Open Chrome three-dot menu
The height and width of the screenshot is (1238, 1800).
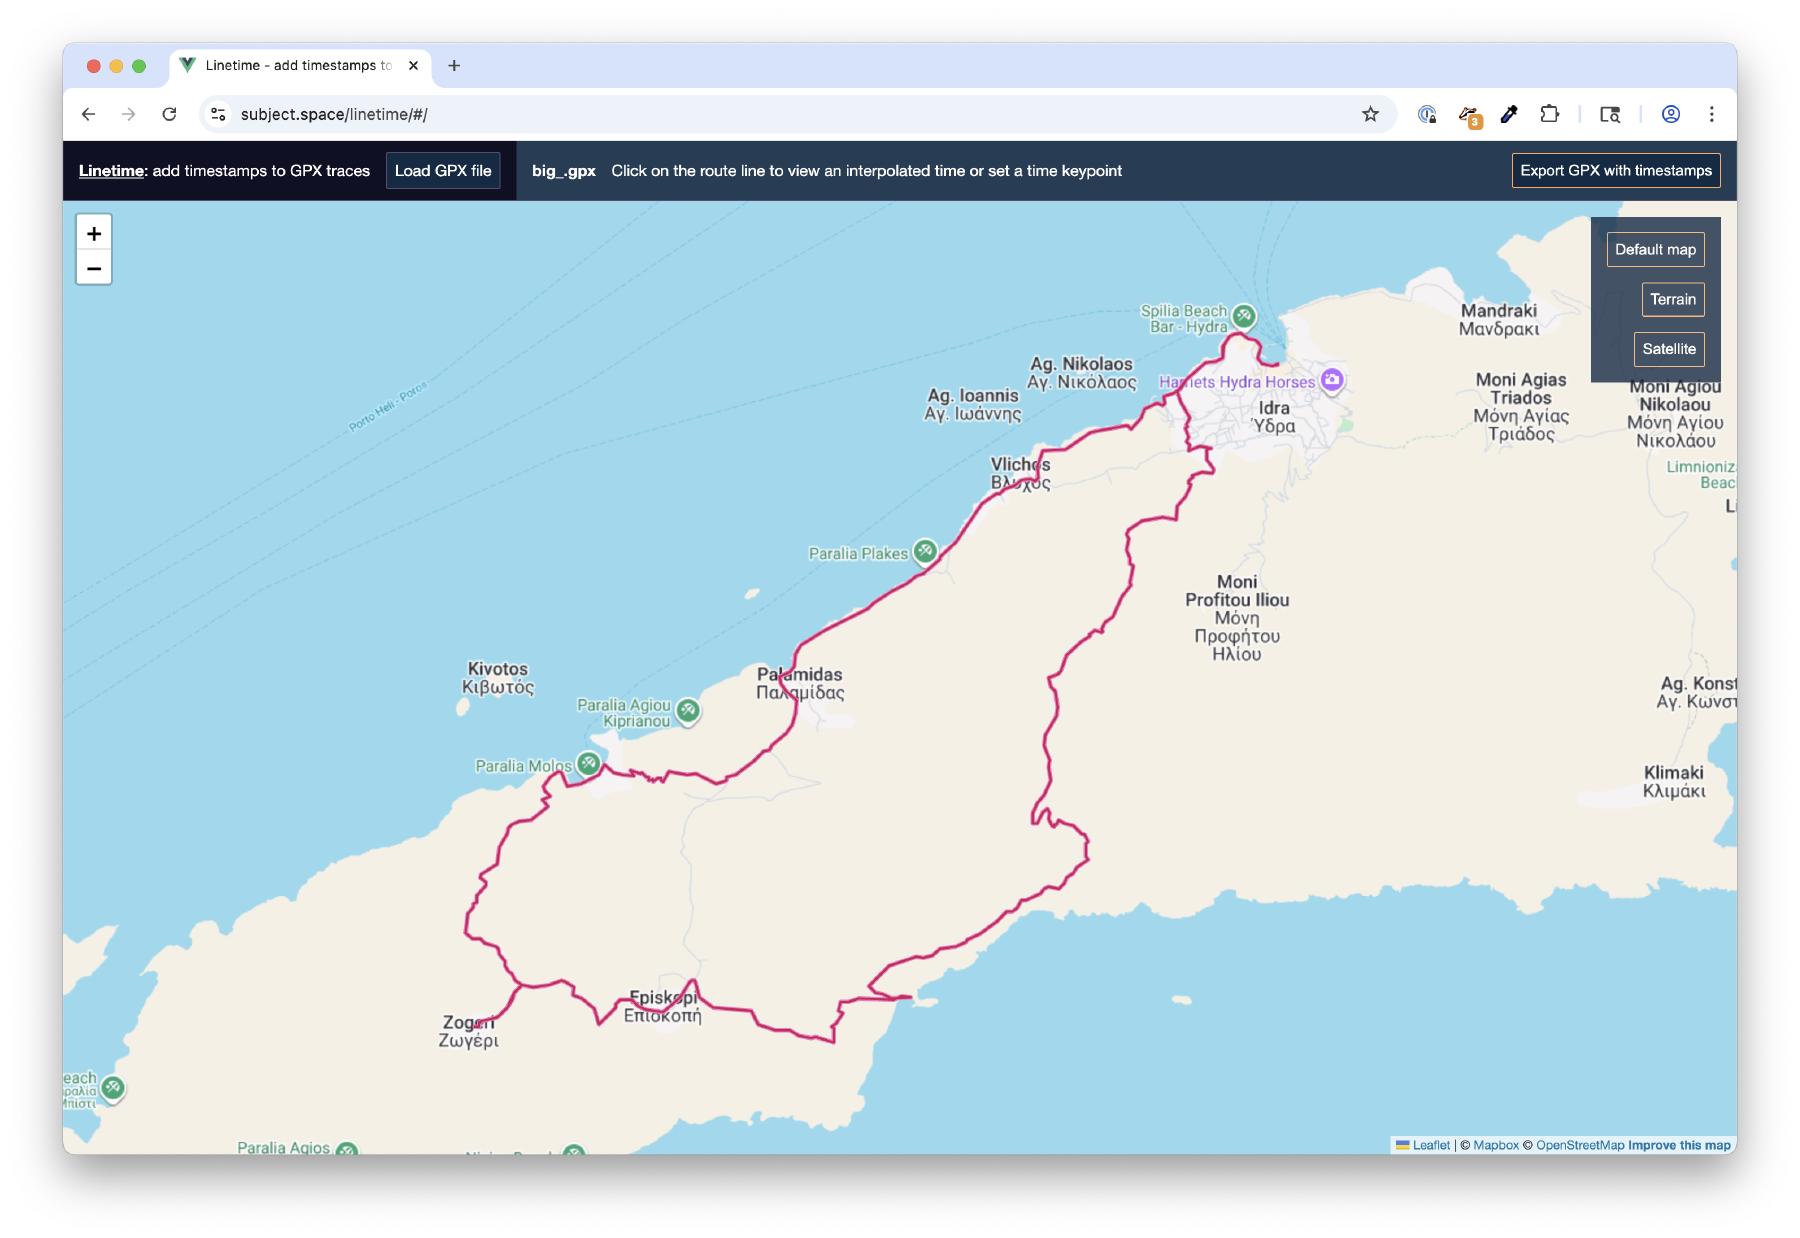point(1711,114)
